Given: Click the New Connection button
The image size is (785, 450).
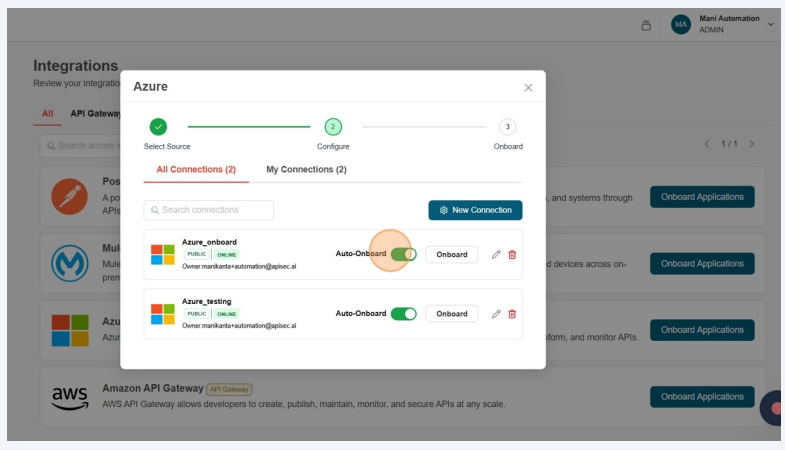Looking at the screenshot, I should coord(475,210).
